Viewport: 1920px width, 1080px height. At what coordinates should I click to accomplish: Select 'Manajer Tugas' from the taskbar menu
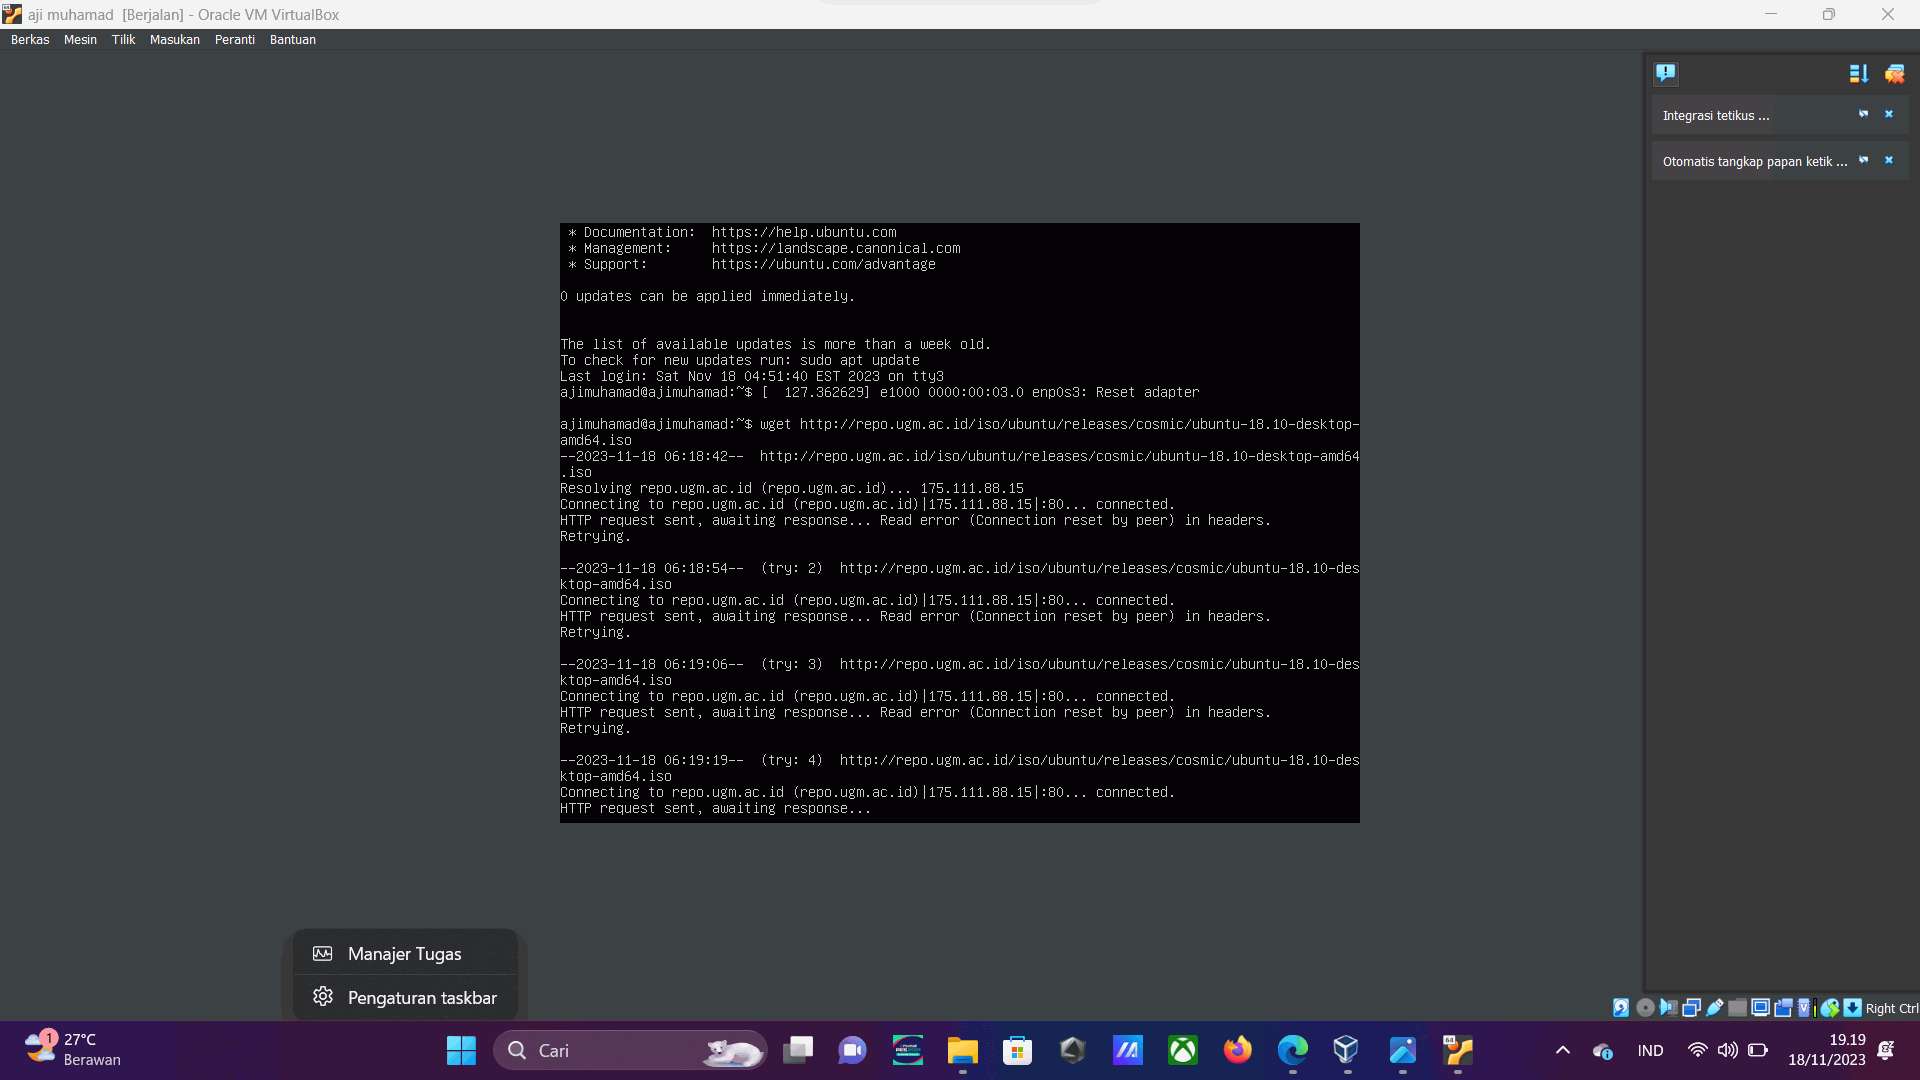(405, 954)
